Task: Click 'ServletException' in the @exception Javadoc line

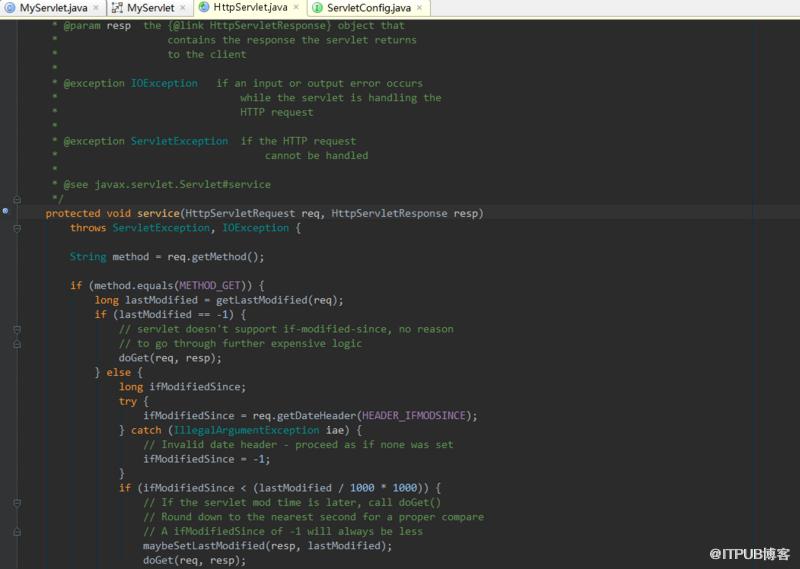Action: (x=179, y=141)
